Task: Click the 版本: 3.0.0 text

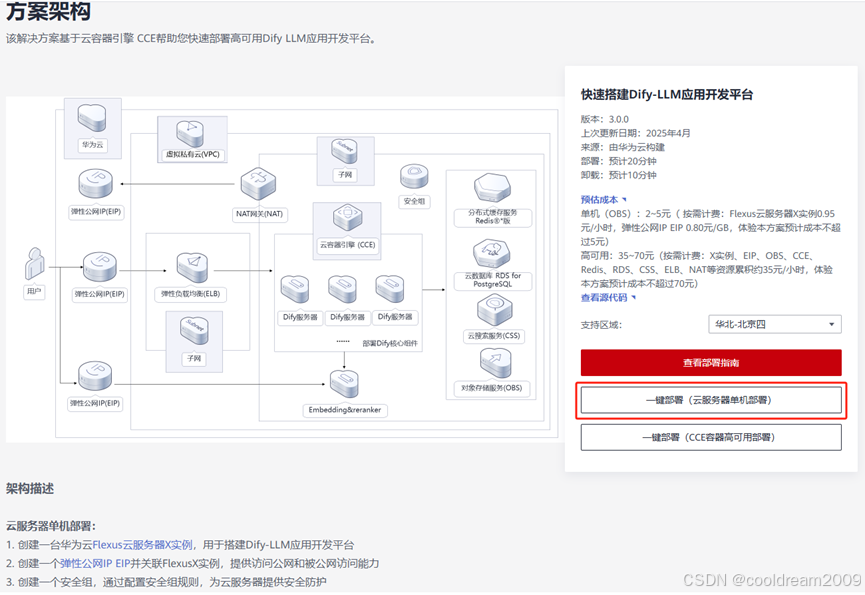Action: coord(604,119)
